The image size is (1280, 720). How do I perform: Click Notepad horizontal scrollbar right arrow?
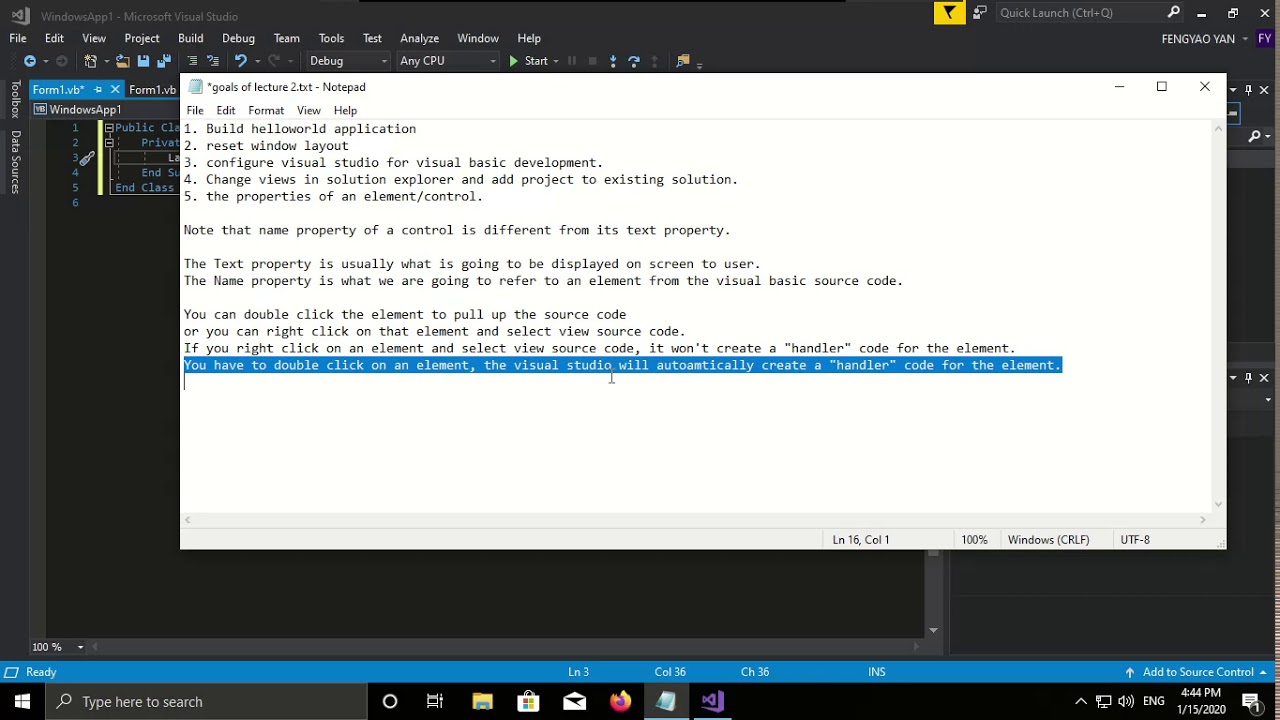click(x=1203, y=520)
